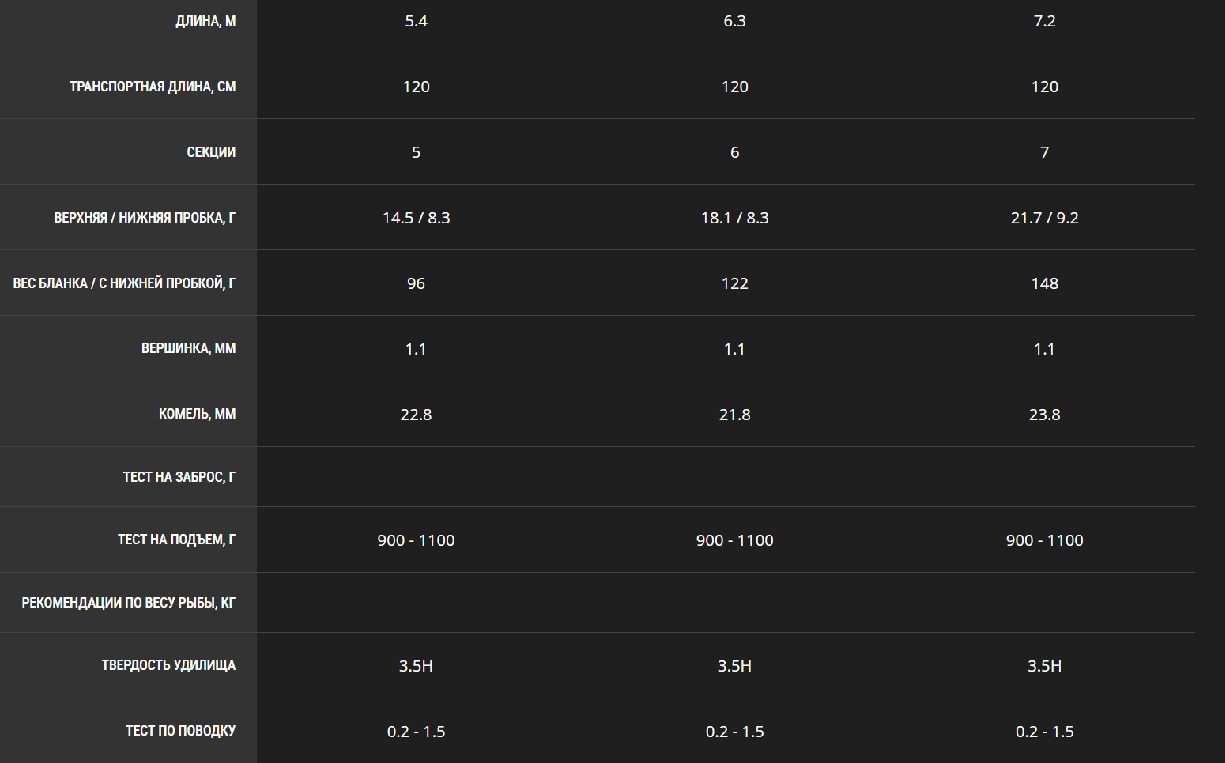The width and height of the screenshot is (1225, 763).
Task: Click ВЕС БЛАНКА / С НИЖНЕЙ ПРОБКОЙ label
Action: (x=124, y=284)
